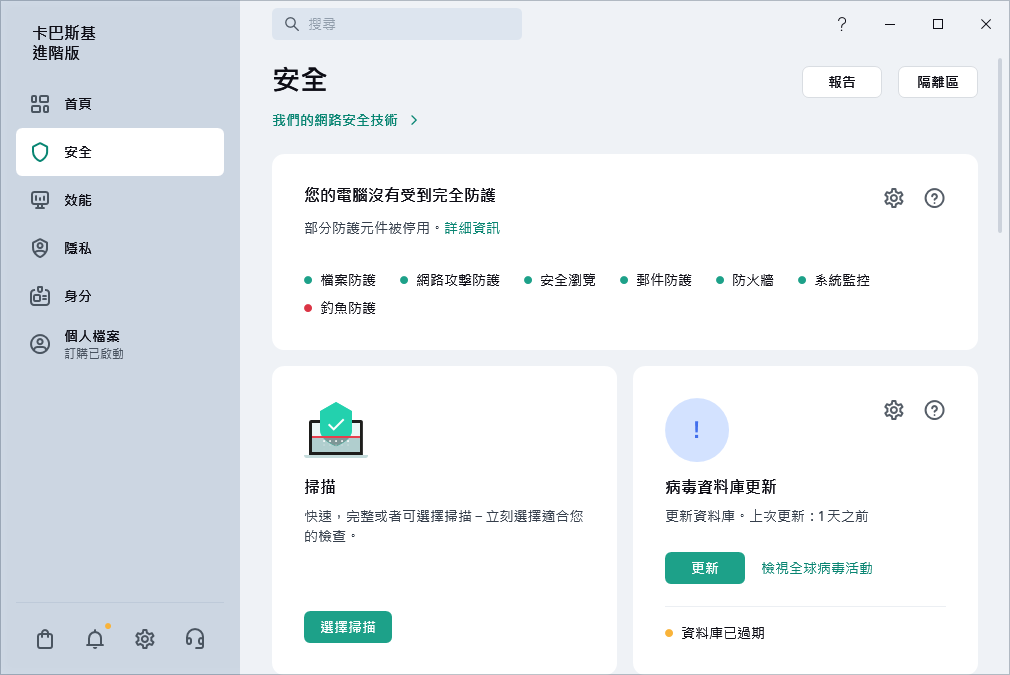Open the settings gear in bottom sidebar
The width and height of the screenshot is (1010, 675).
pyautogui.click(x=144, y=639)
